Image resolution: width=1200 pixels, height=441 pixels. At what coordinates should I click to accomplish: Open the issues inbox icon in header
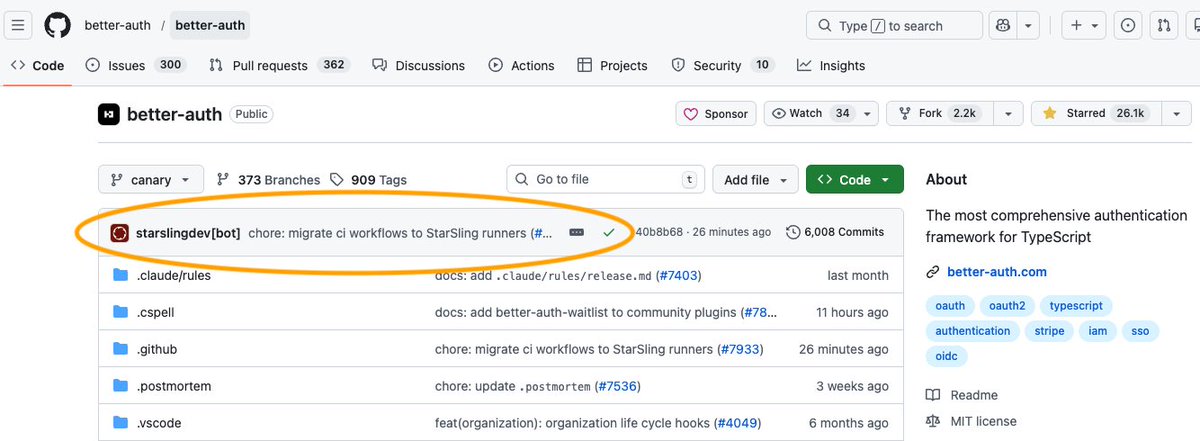pos(1128,26)
